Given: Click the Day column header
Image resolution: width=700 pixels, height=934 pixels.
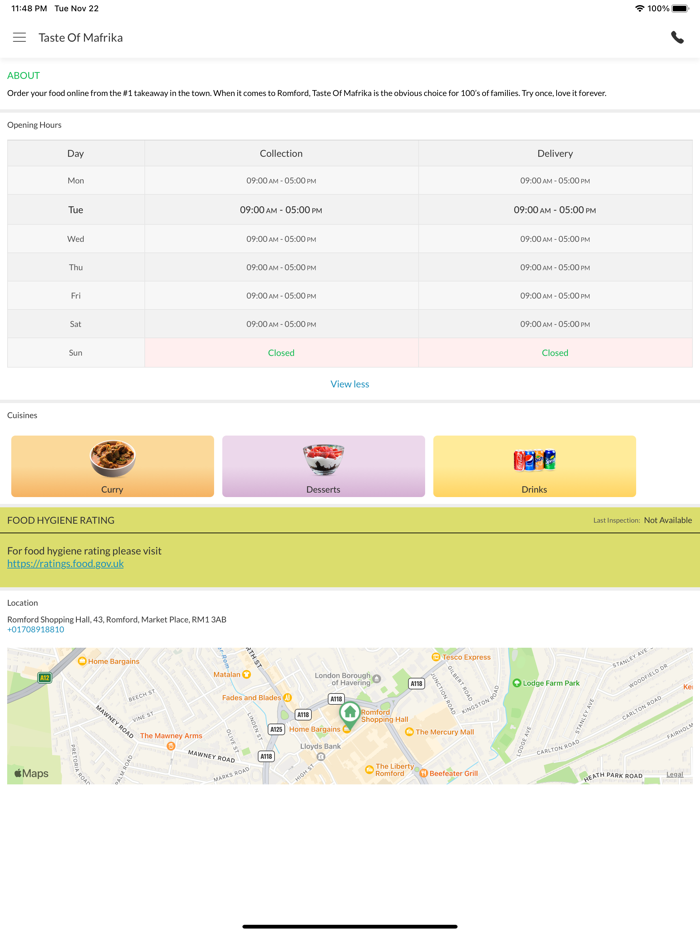Looking at the screenshot, I should click(x=76, y=154).
